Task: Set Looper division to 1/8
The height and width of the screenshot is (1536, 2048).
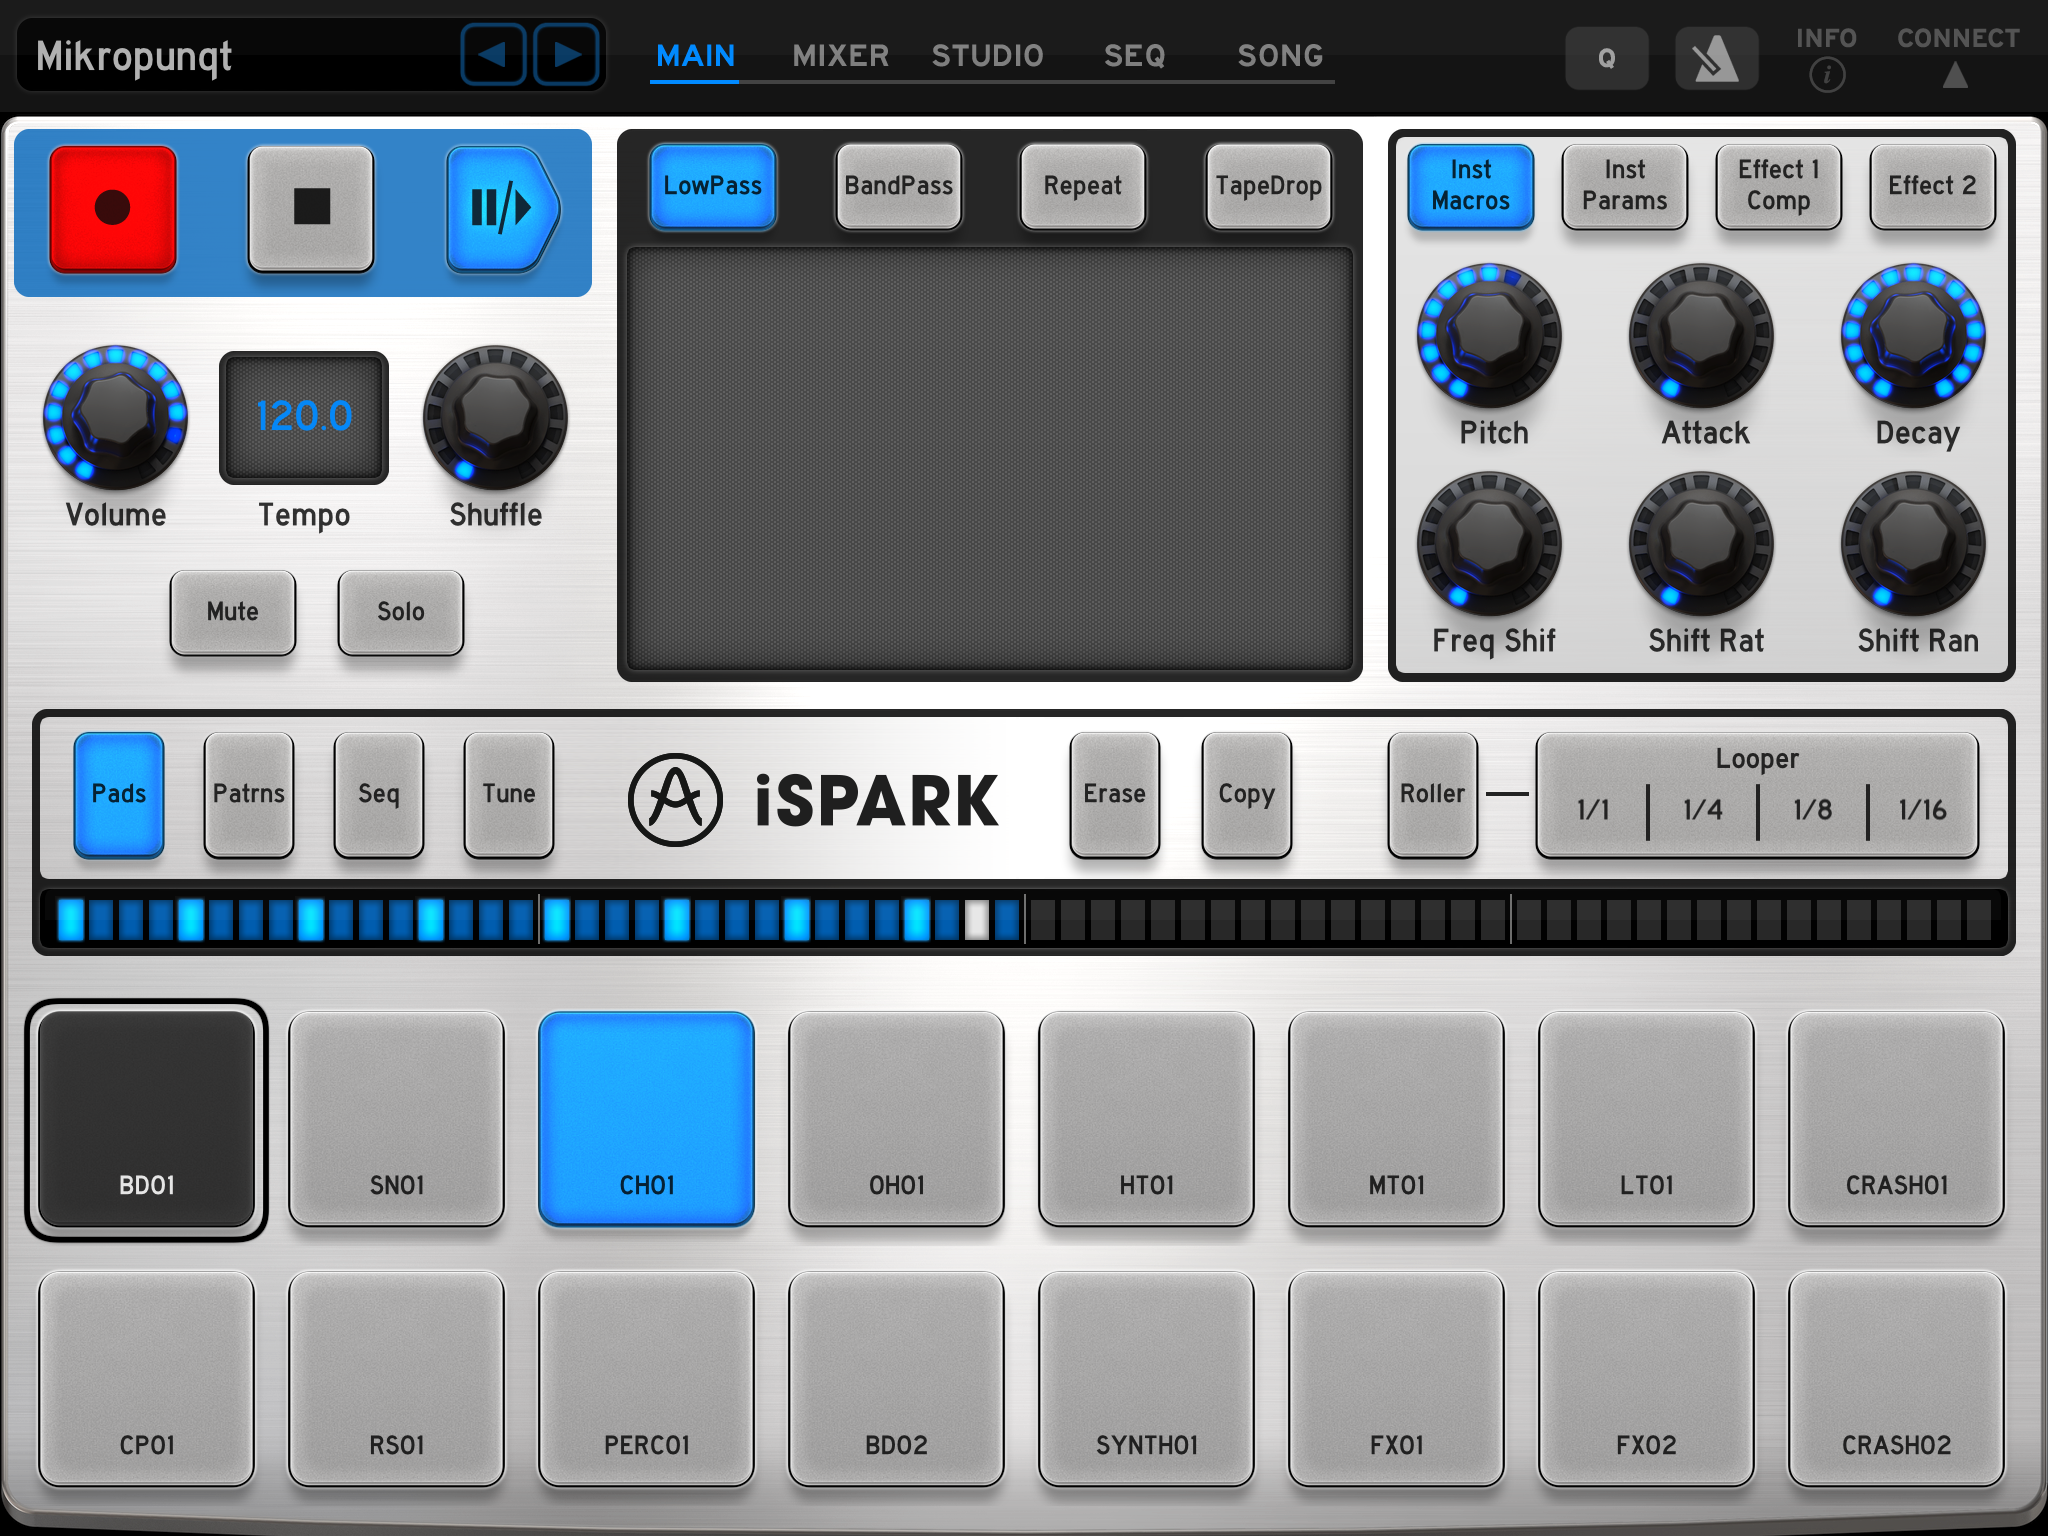Action: click(x=1813, y=810)
